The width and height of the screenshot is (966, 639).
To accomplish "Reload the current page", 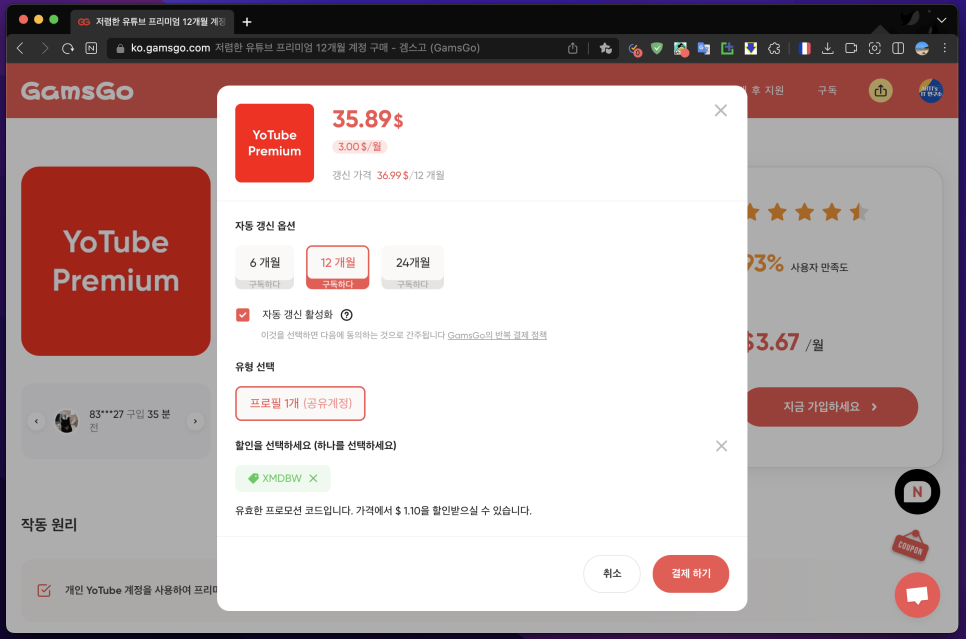I will [68, 48].
